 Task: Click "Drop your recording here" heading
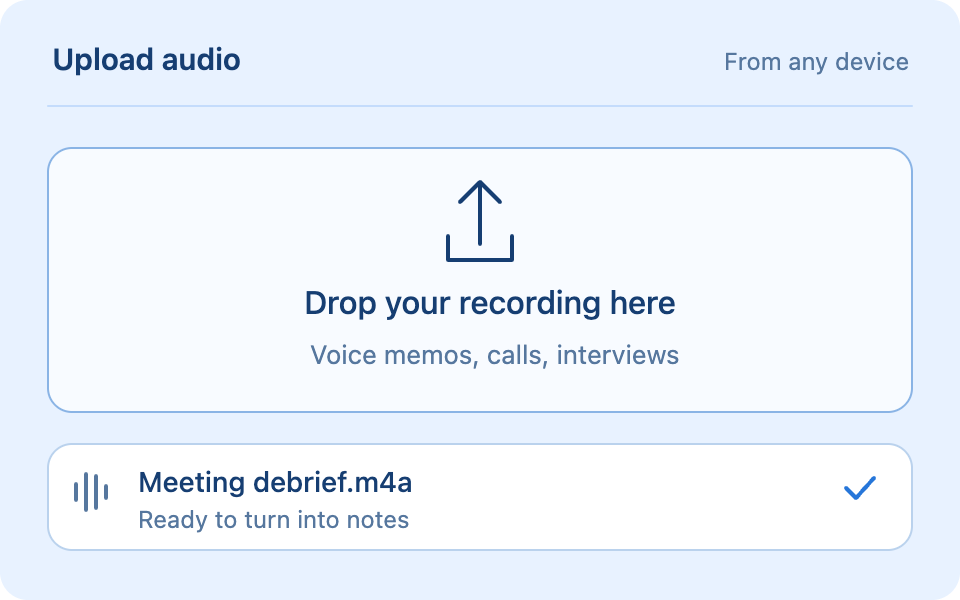click(x=490, y=303)
